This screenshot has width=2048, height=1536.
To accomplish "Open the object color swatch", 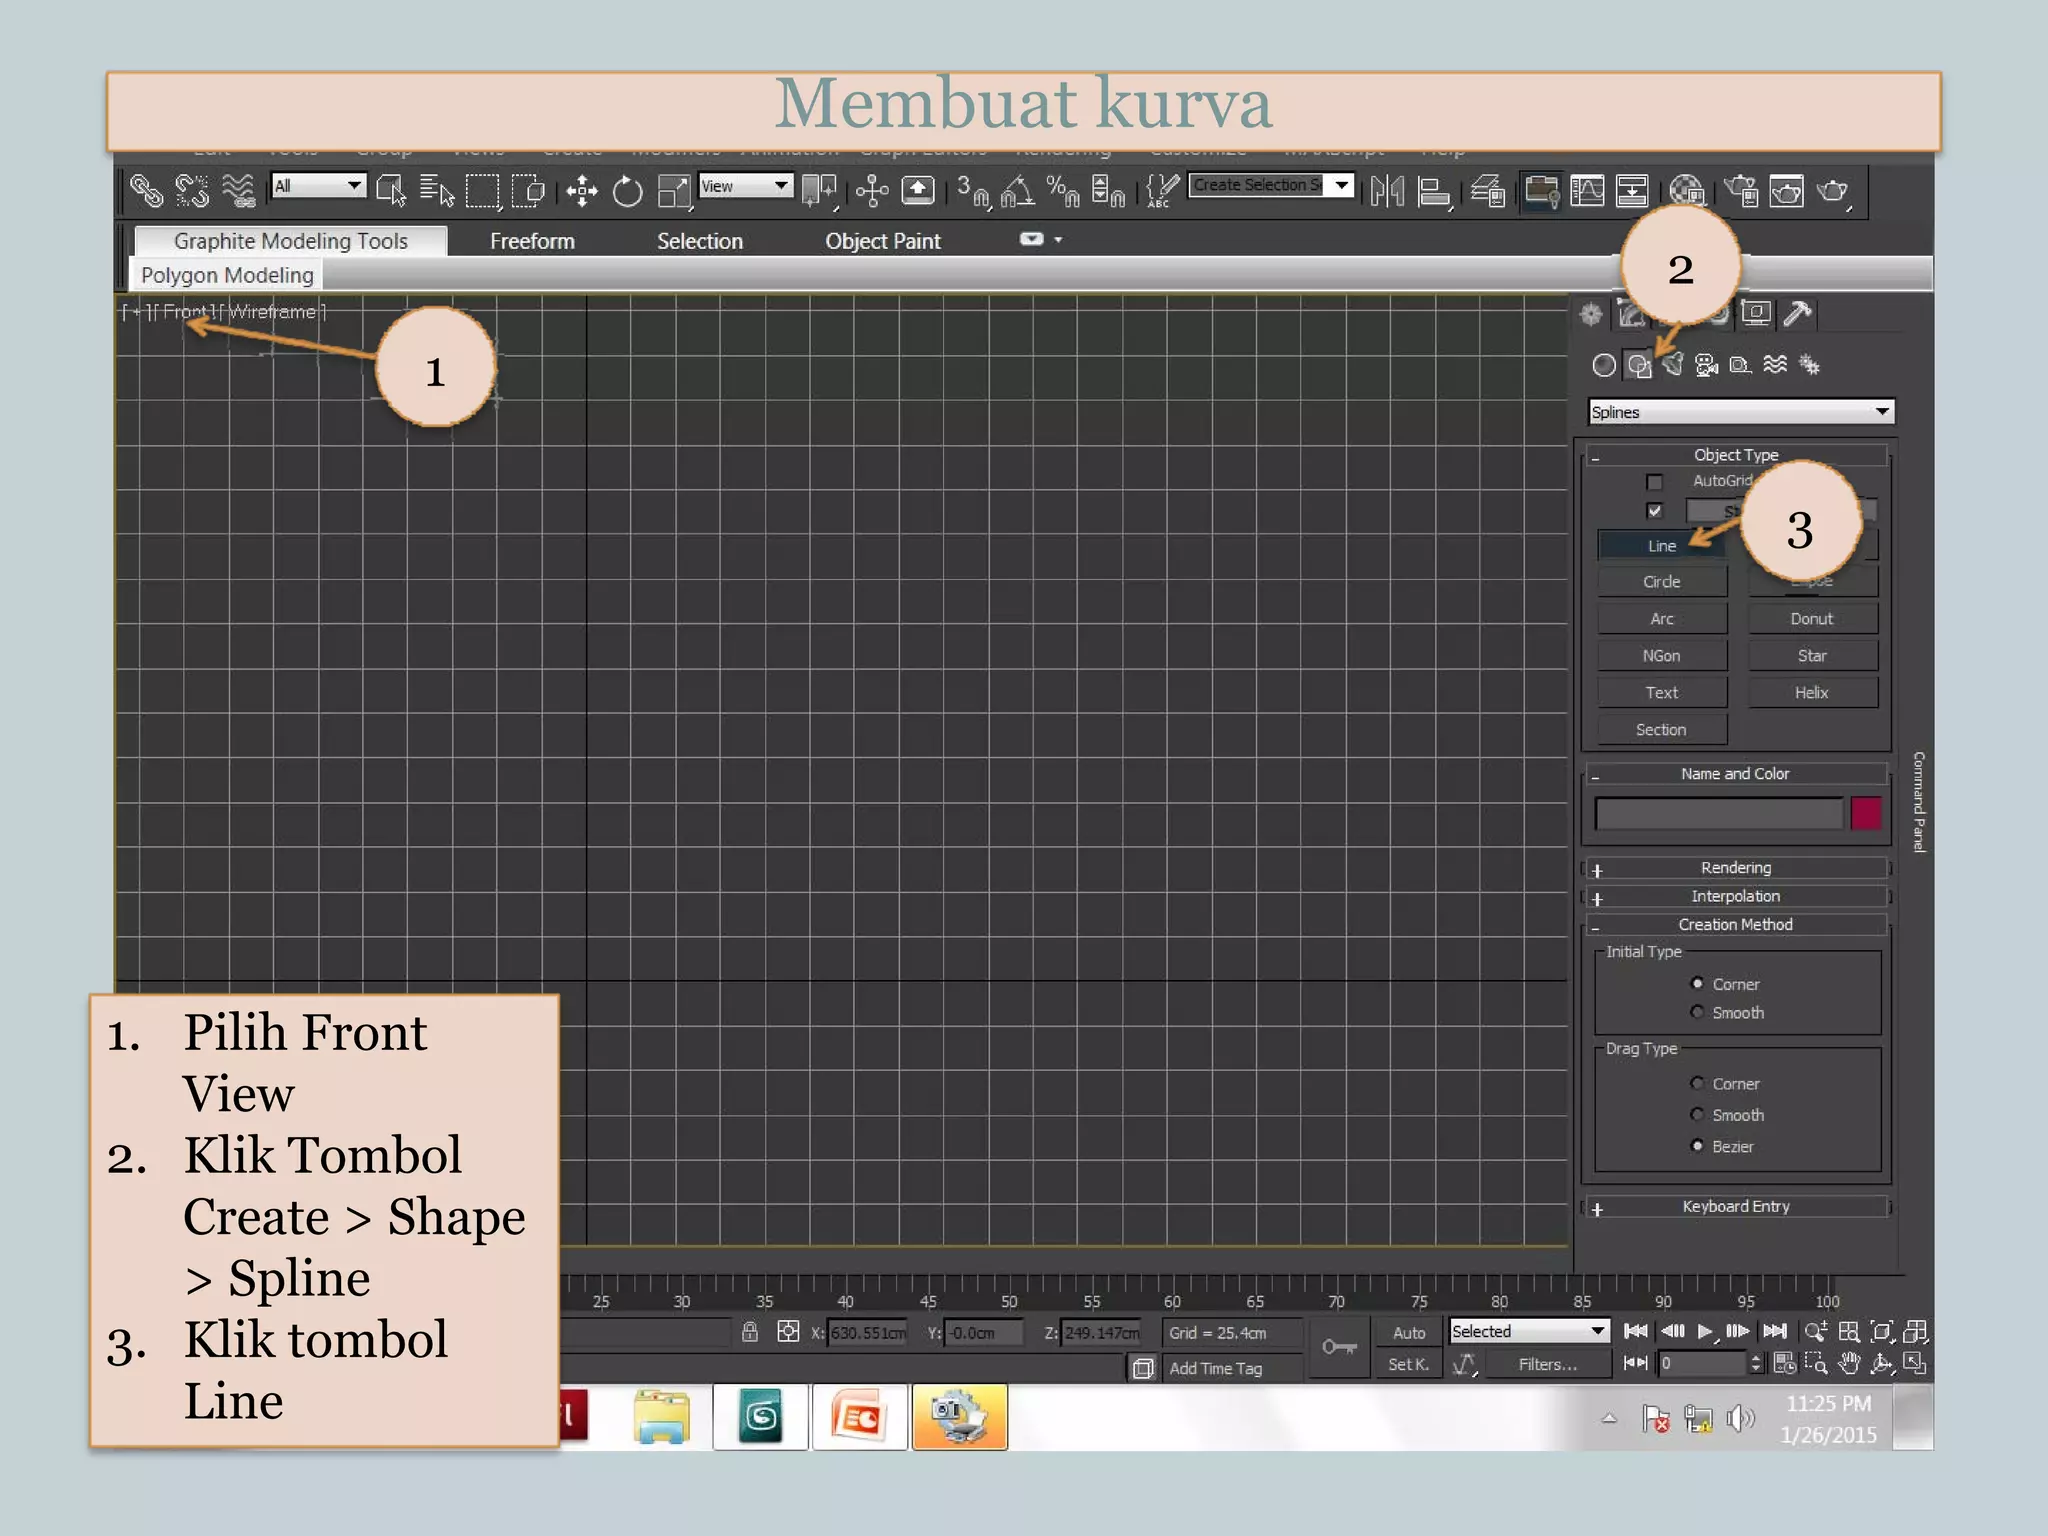I will coord(1866,813).
